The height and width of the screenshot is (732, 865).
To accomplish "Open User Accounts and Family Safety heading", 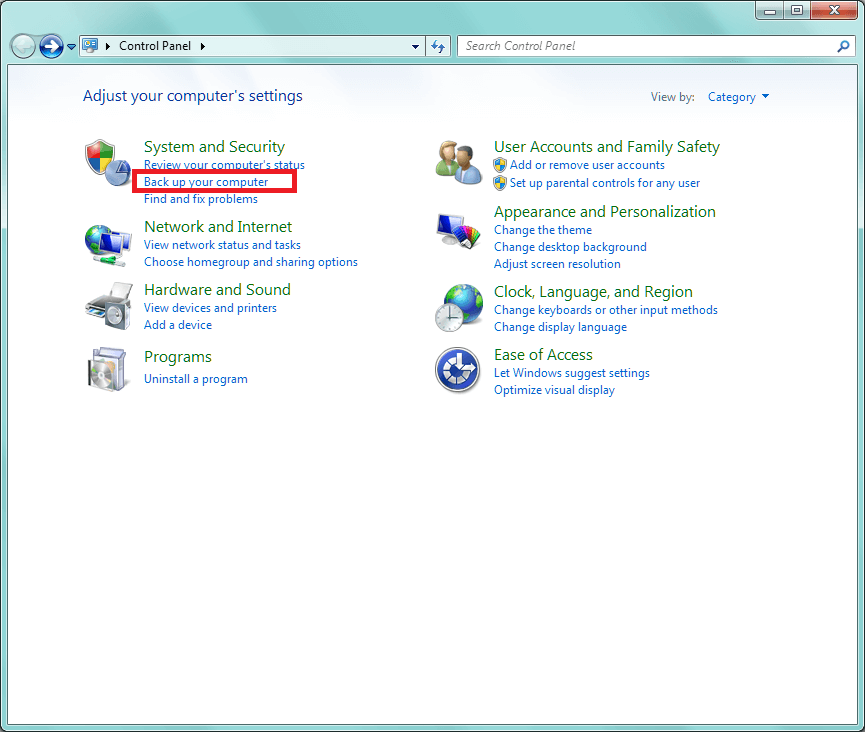I will [607, 147].
